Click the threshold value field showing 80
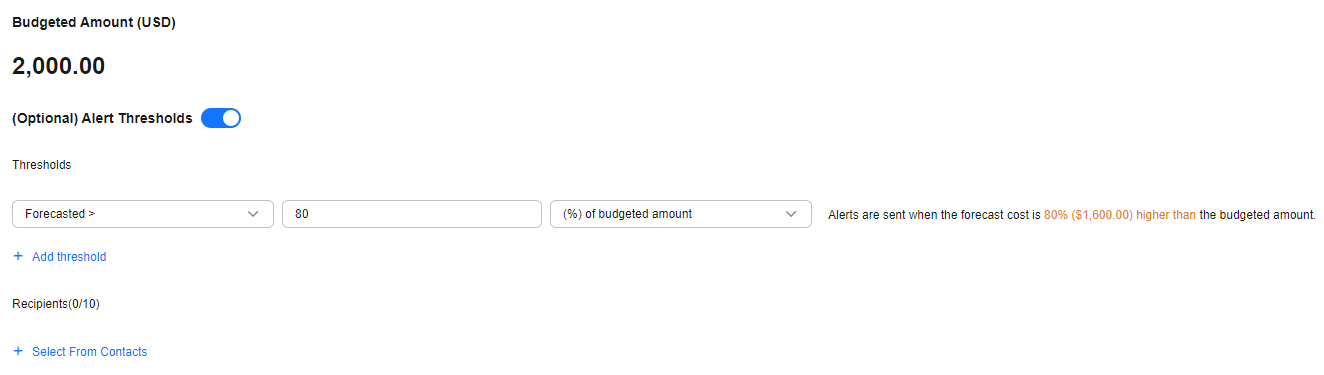 412,214
